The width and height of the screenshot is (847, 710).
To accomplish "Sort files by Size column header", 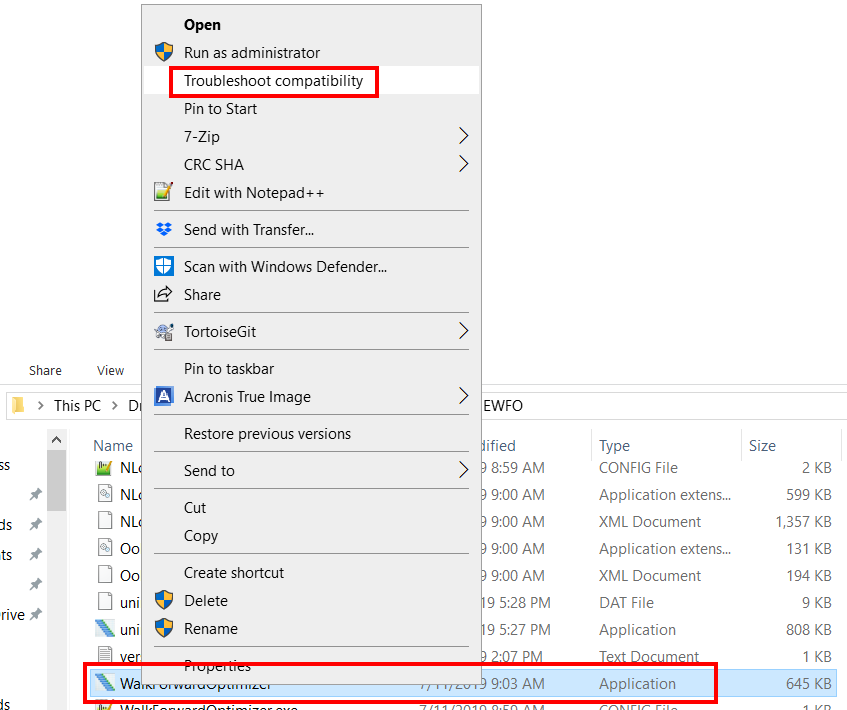I will pyautogui.click(x=762, y=446).
